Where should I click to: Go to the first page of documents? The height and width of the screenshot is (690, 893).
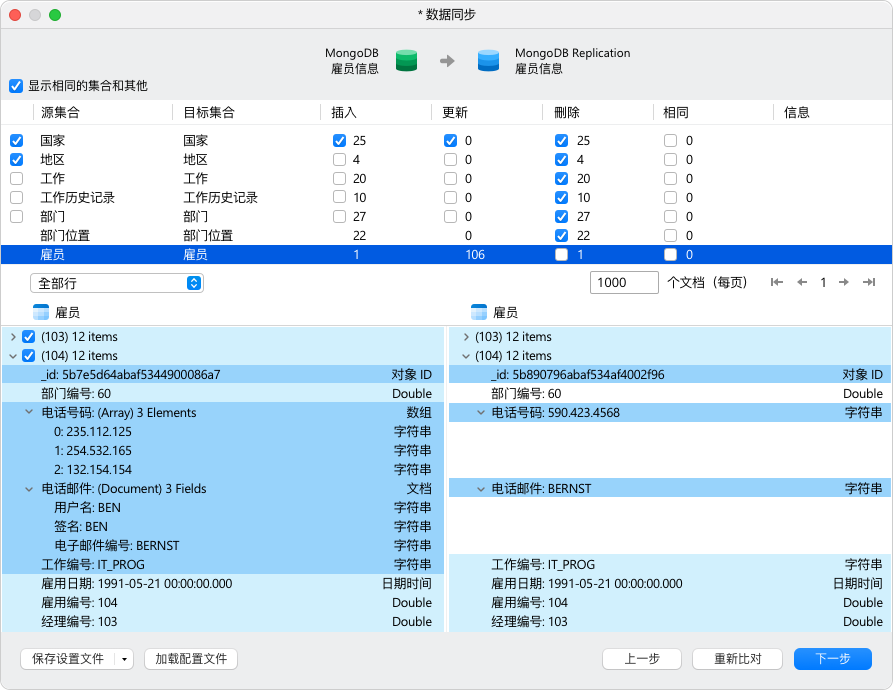click(777, 283)
